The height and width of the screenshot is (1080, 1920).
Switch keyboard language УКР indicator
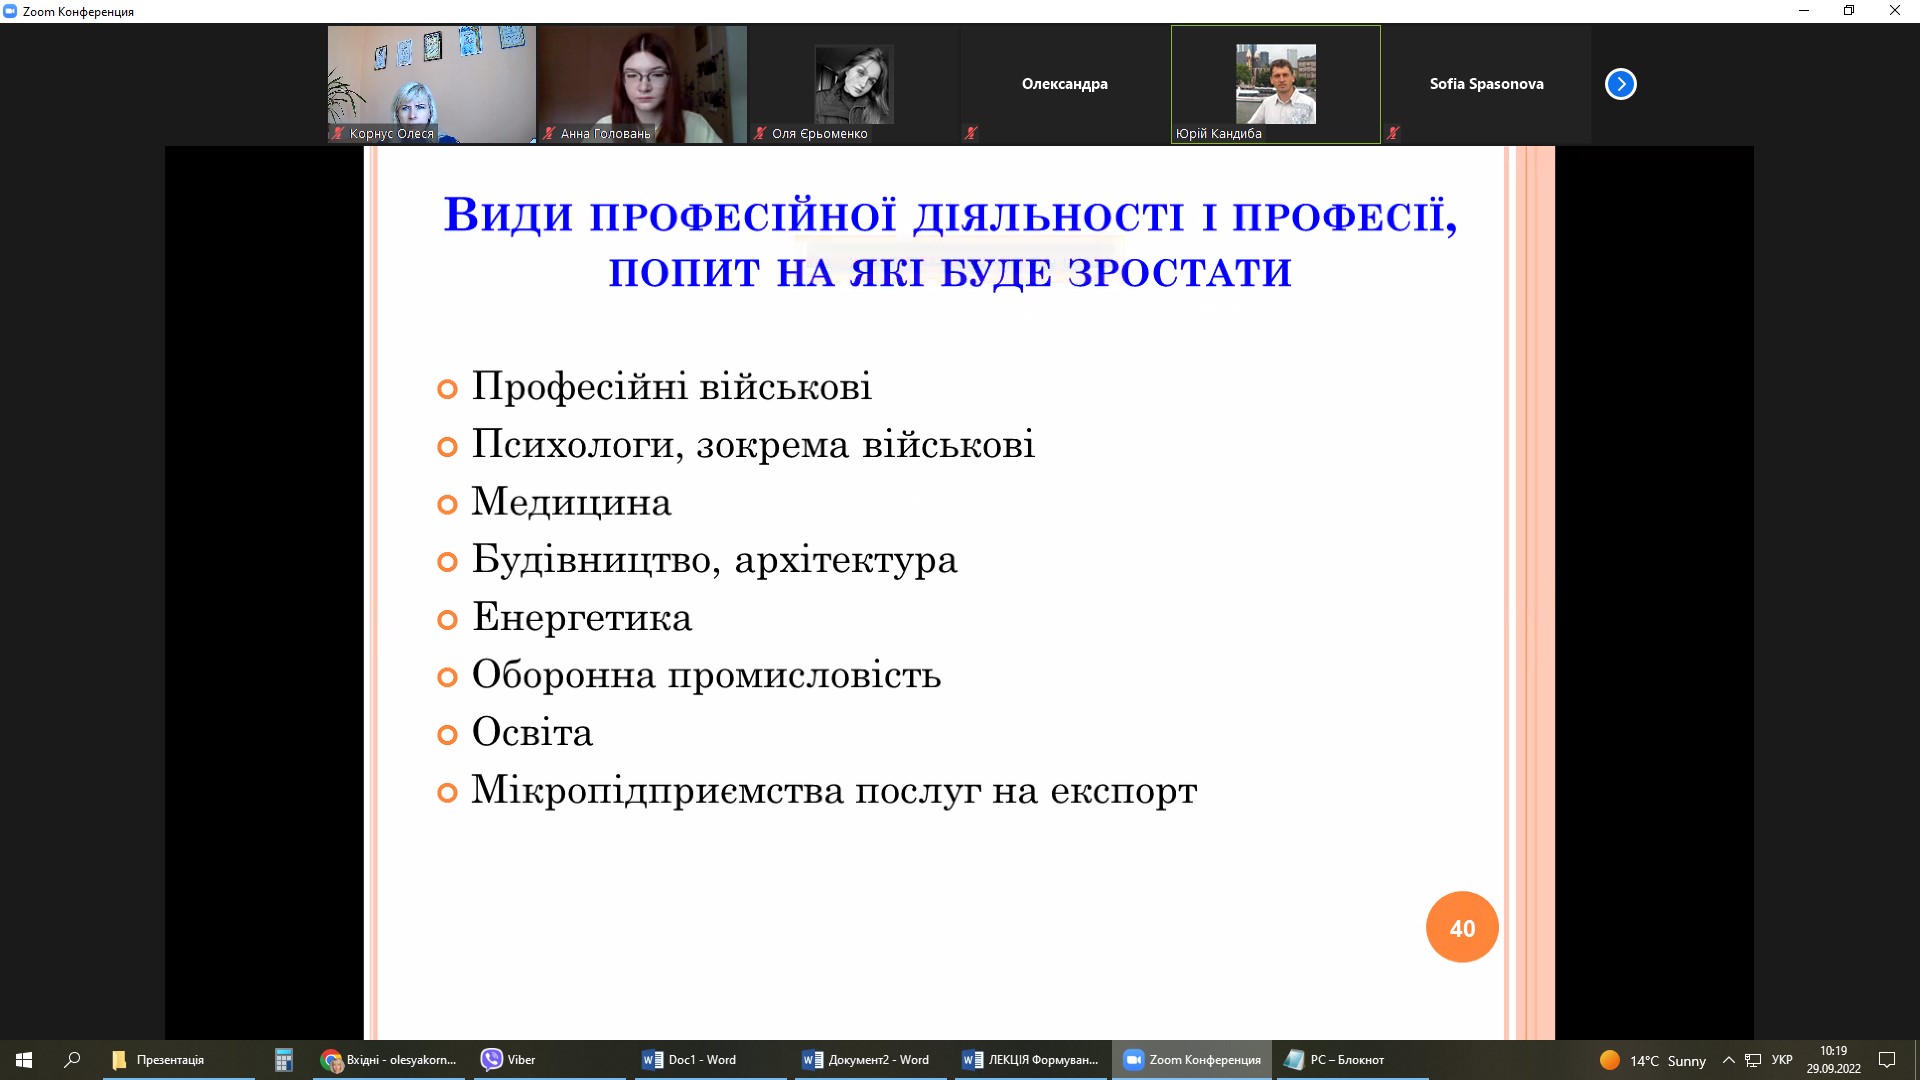1782,1060
